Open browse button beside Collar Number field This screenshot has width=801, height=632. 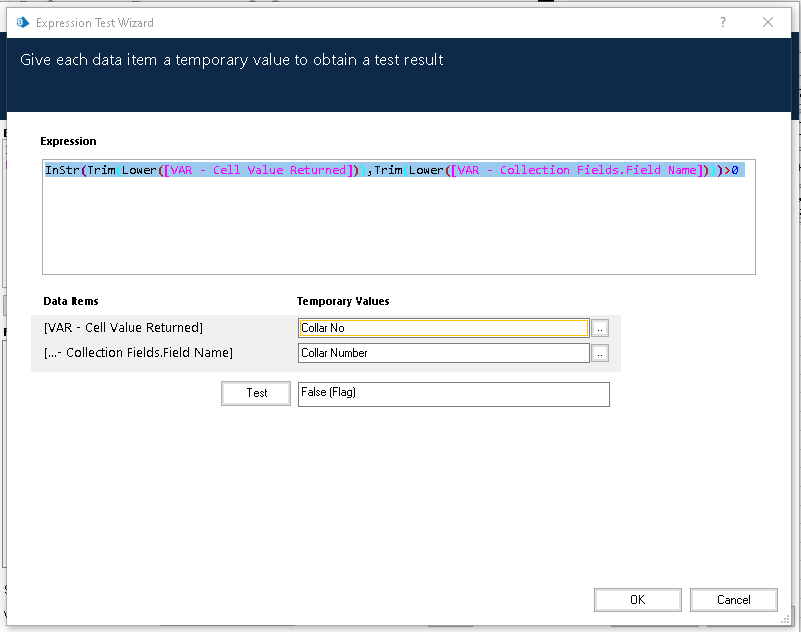click(600, 353)
